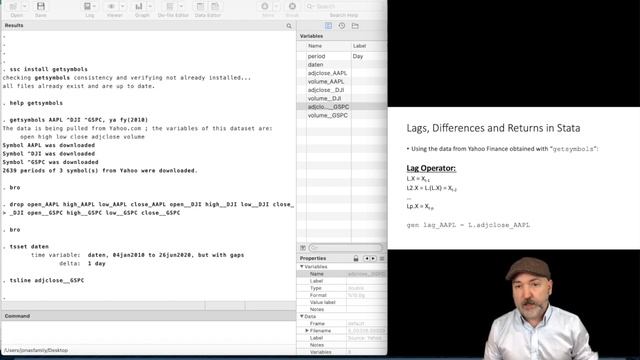Open the dropdown arrow next to Graph

[150, 6]
